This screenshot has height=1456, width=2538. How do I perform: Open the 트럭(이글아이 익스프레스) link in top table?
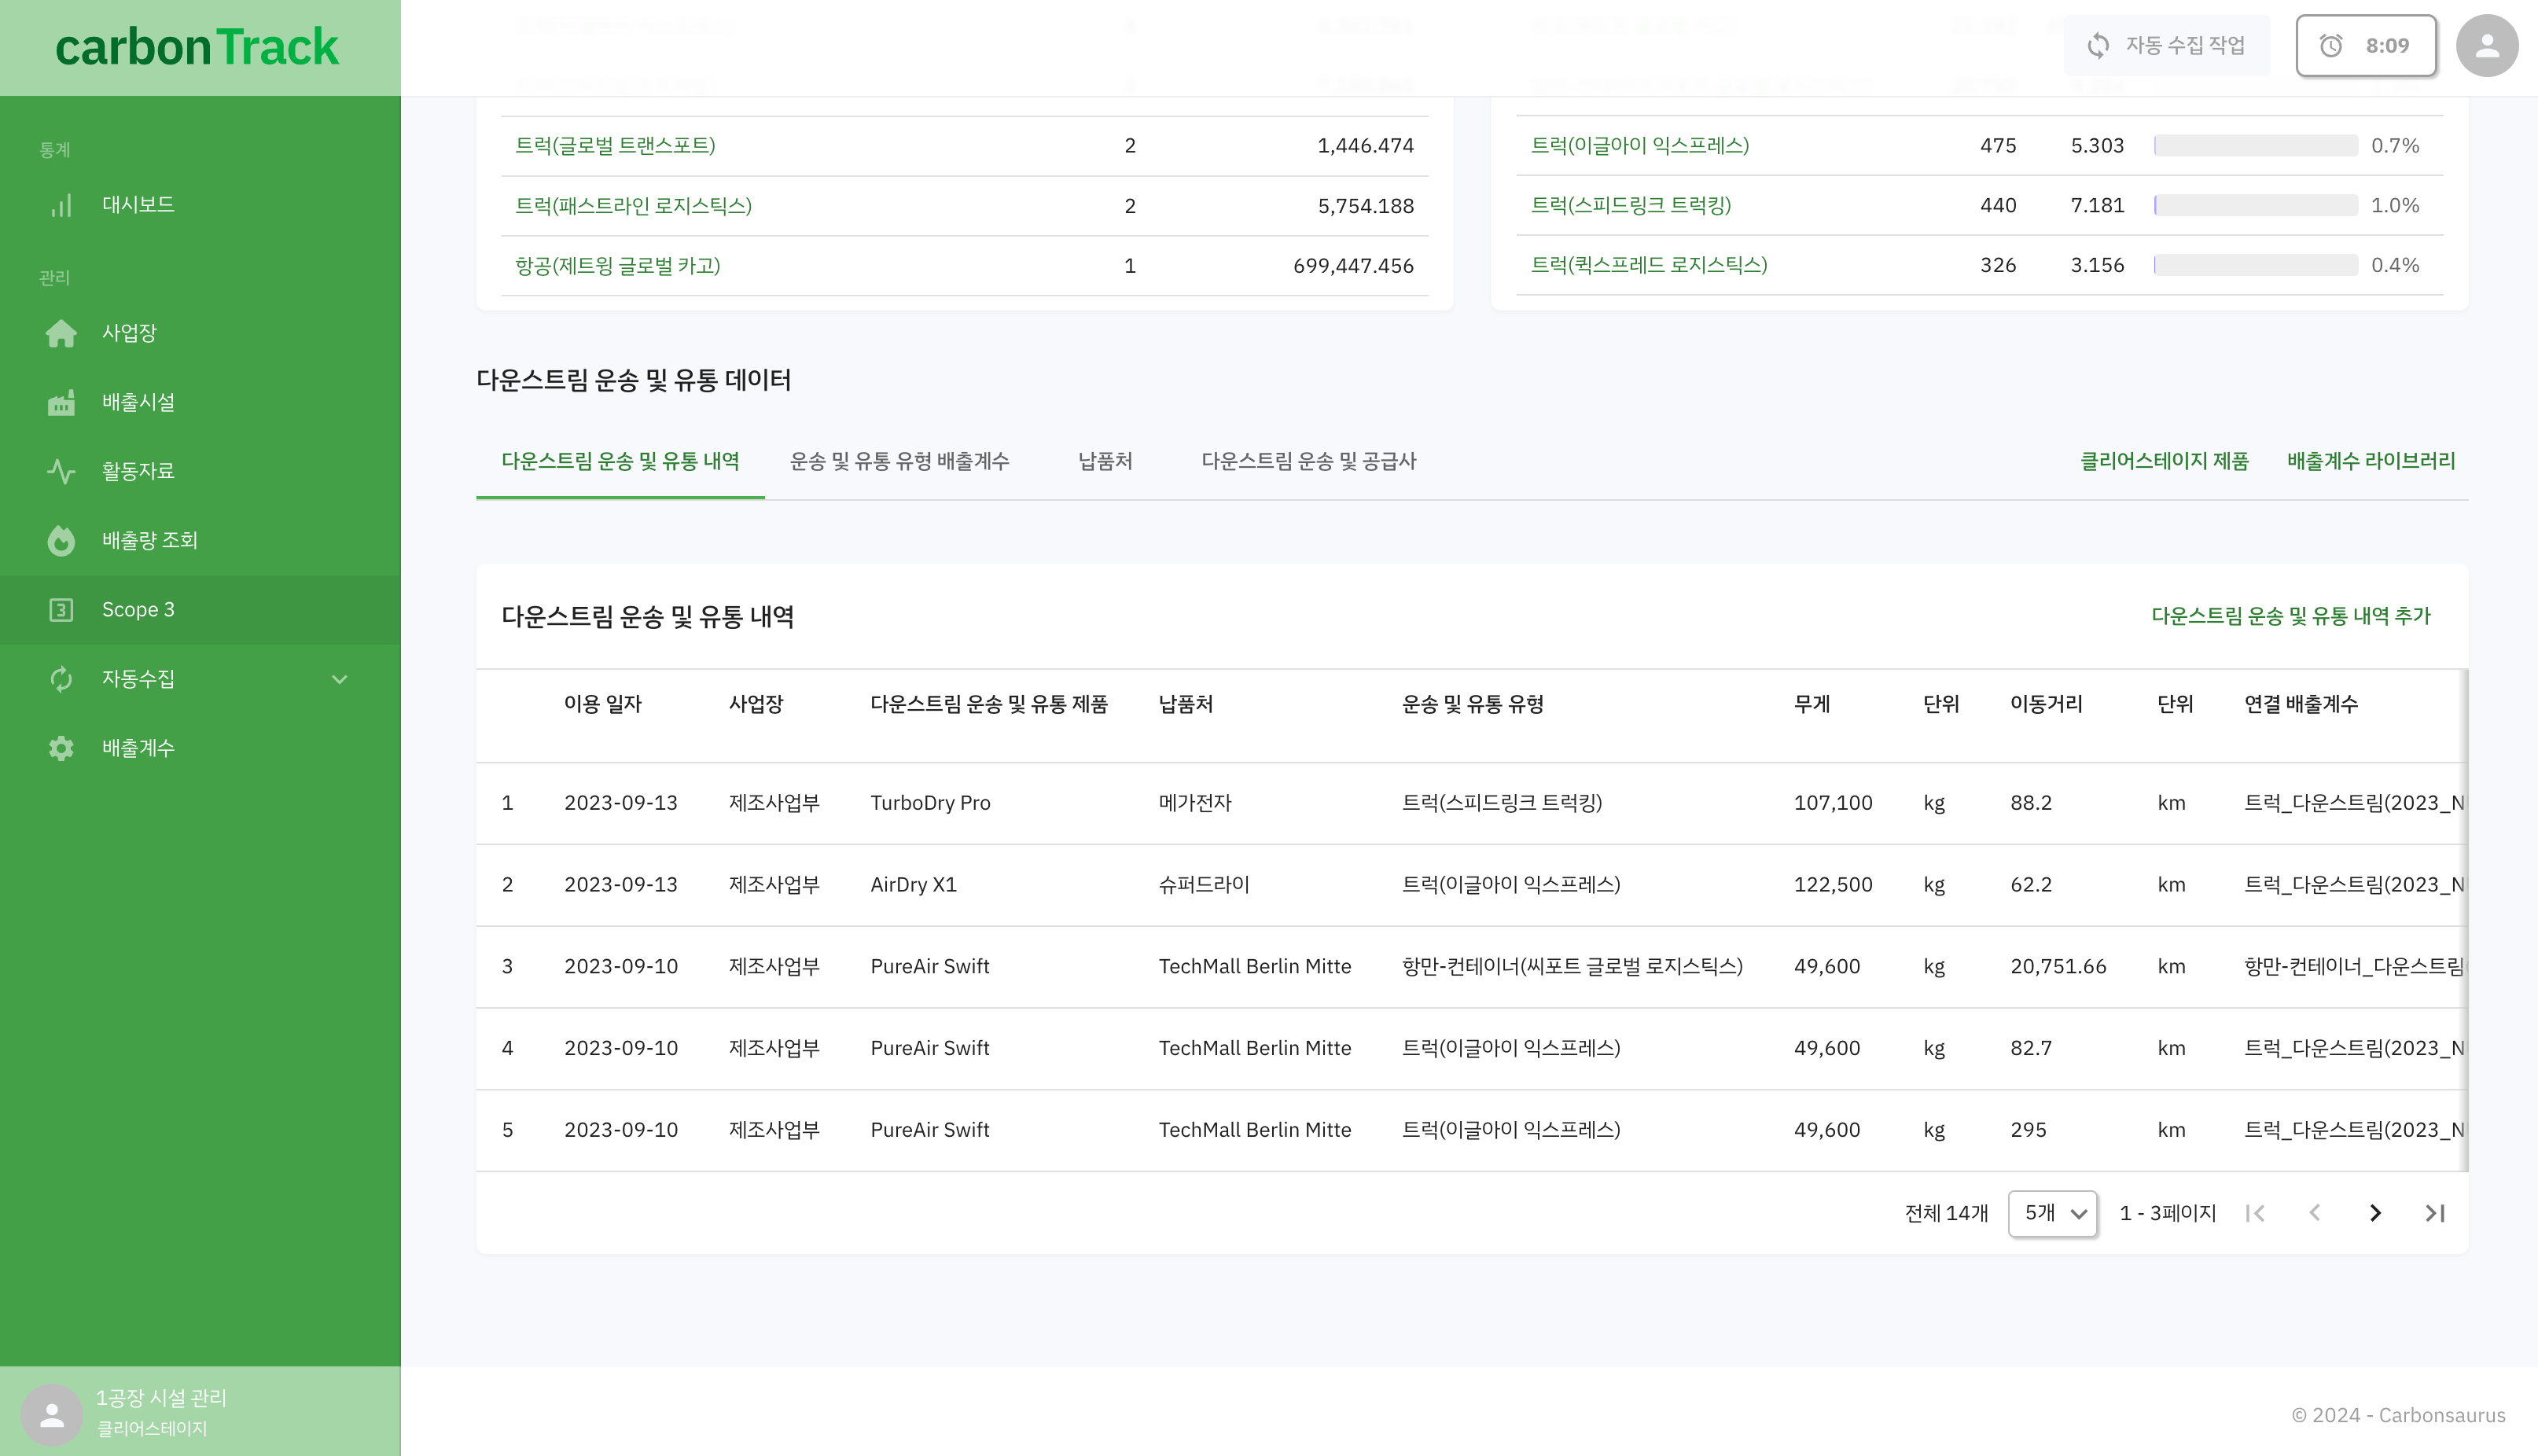1640,146
